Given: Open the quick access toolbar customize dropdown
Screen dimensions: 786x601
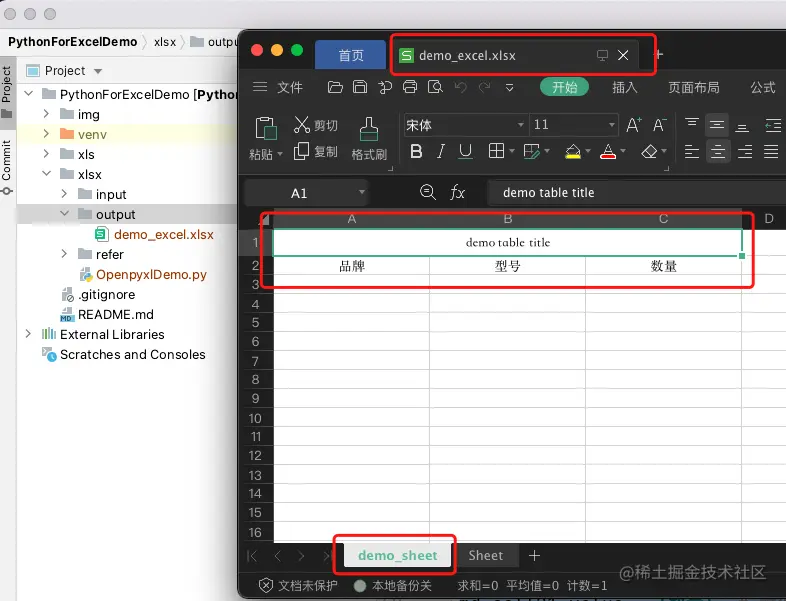Looking at the screenshot, I should coord(509,88).
